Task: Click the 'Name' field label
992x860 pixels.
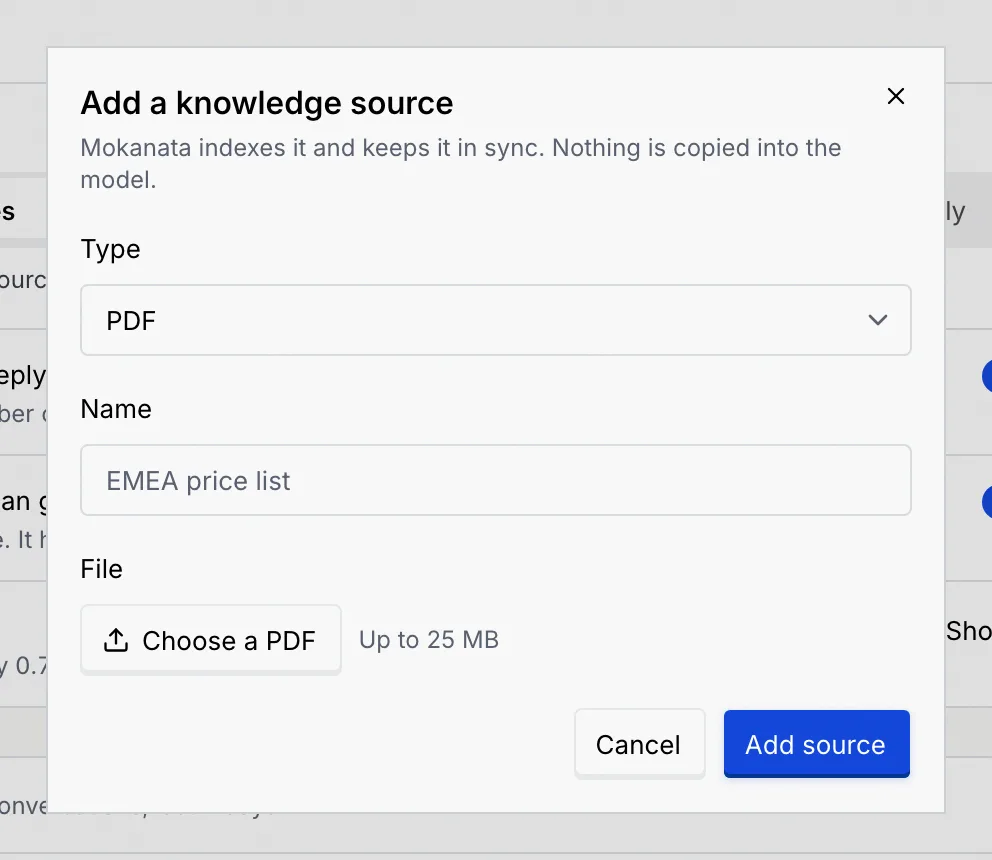Action: pyautogui.click(x=116, y=409)
